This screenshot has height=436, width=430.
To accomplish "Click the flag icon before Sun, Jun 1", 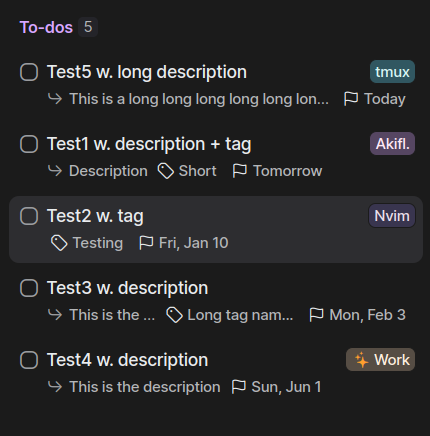I will pos(239,387).
